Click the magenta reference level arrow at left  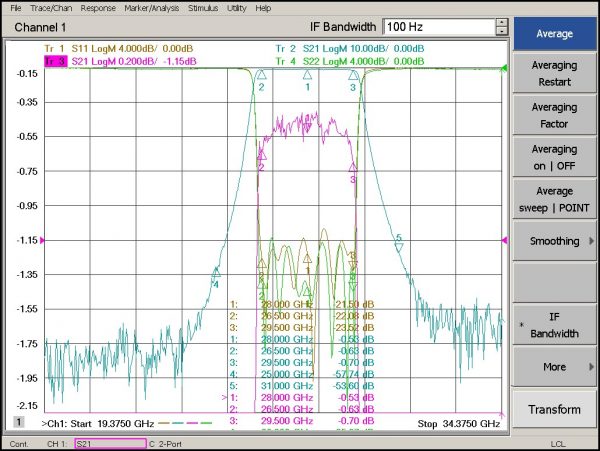point(42,240)
